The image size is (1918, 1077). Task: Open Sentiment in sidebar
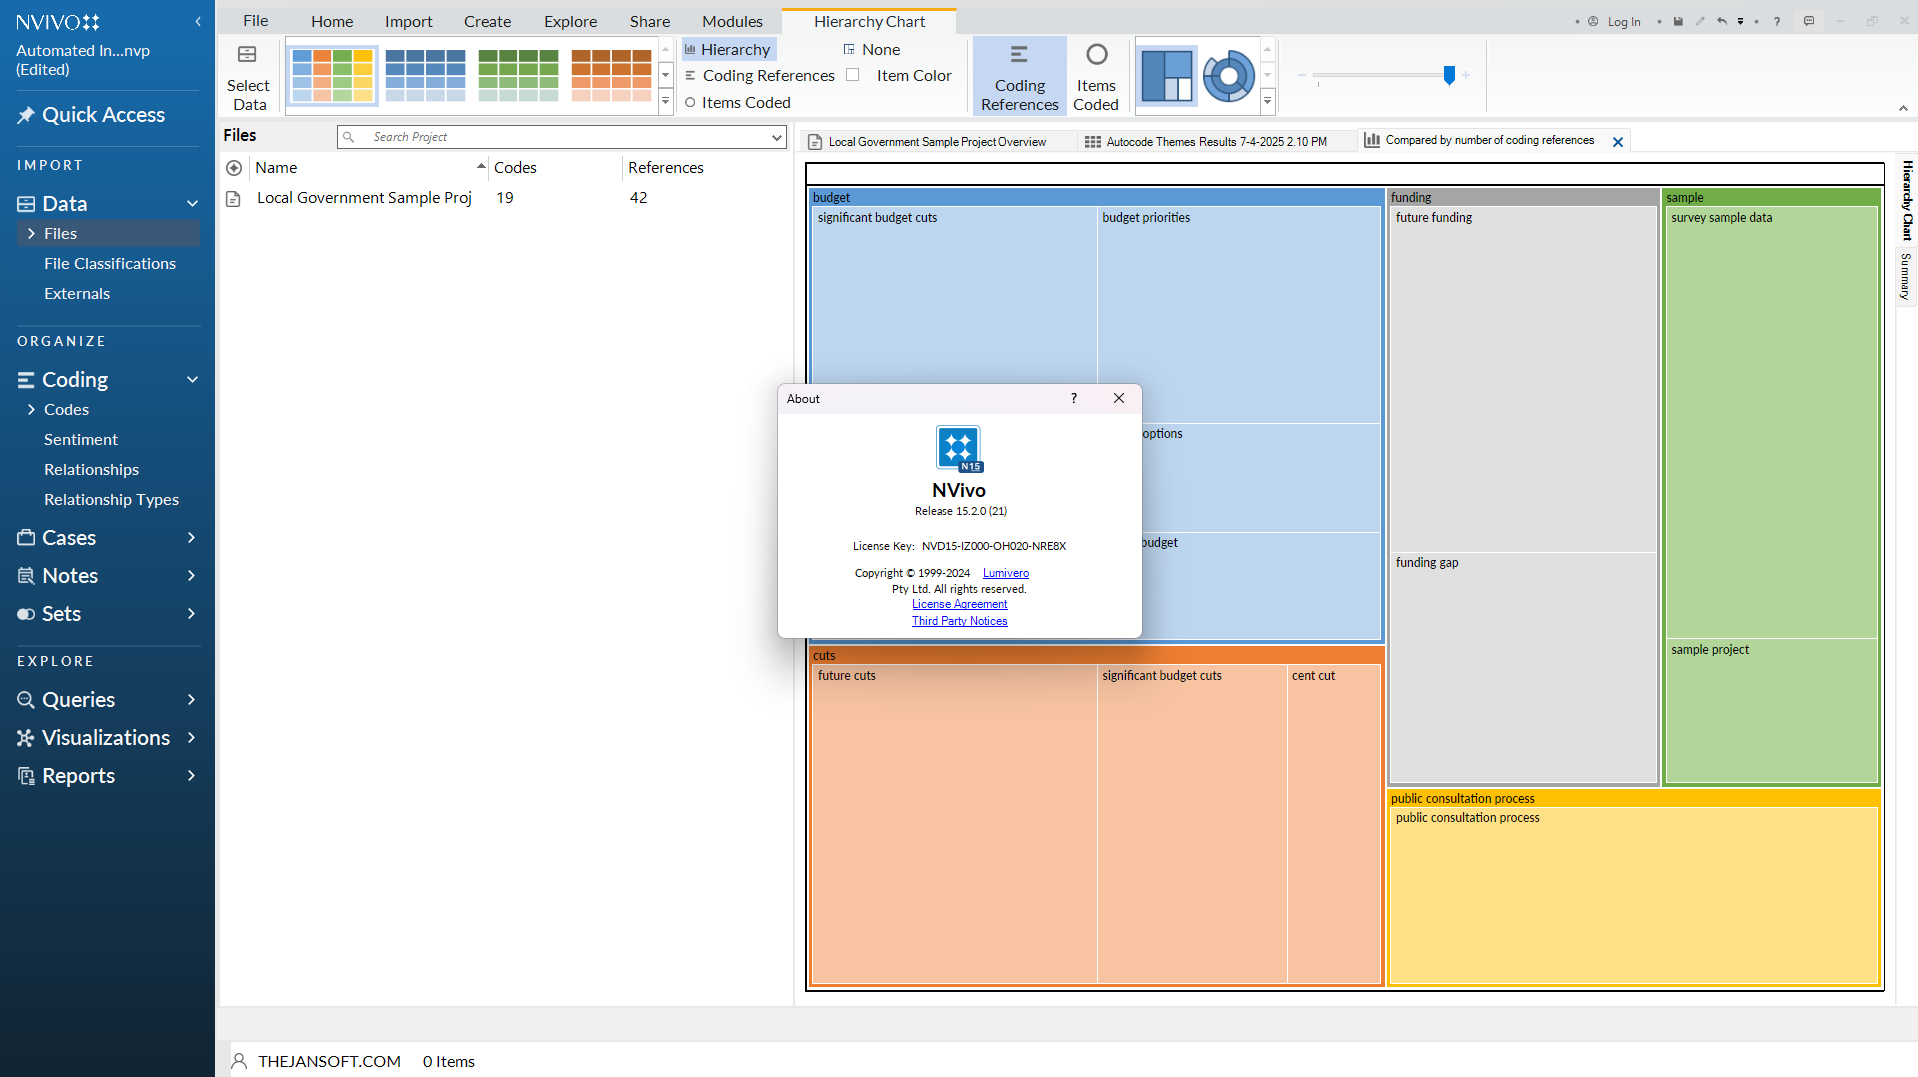point(81,439)
